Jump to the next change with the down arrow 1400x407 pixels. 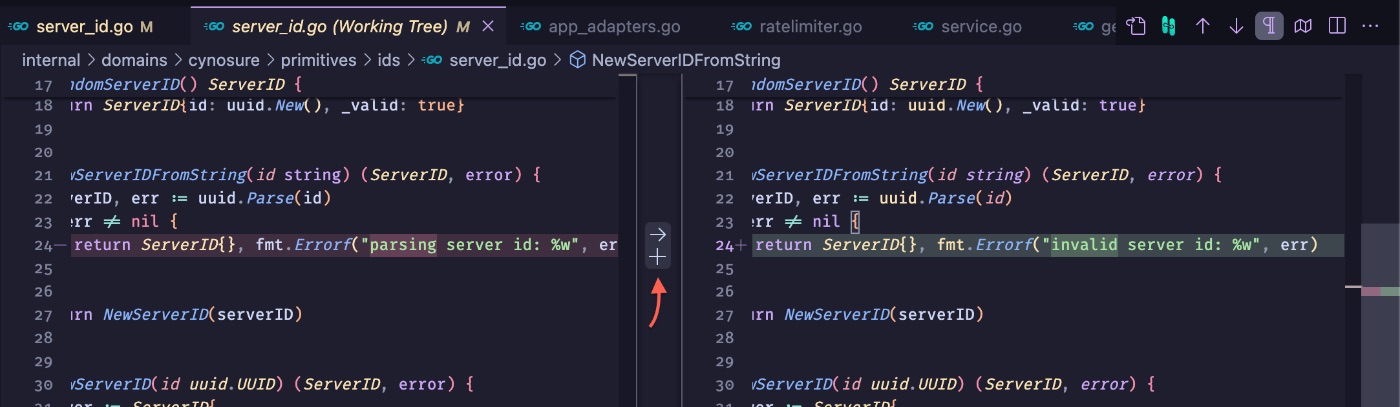click(x=1236, y=26)
